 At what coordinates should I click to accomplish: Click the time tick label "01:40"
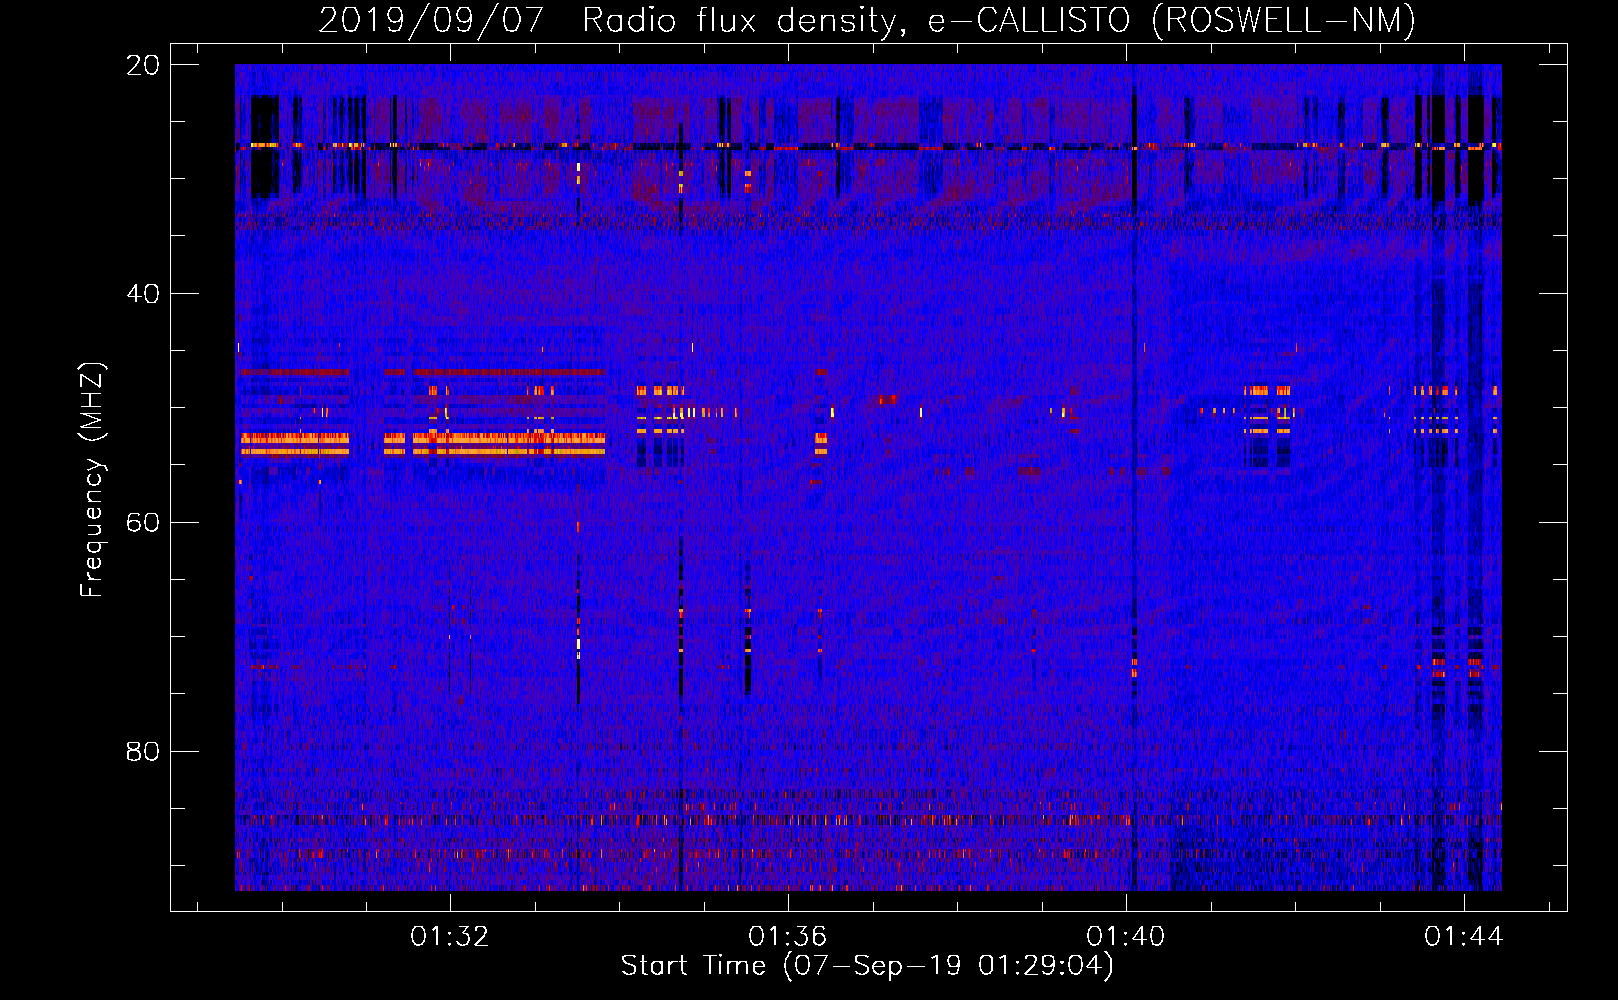point(1126,936)
